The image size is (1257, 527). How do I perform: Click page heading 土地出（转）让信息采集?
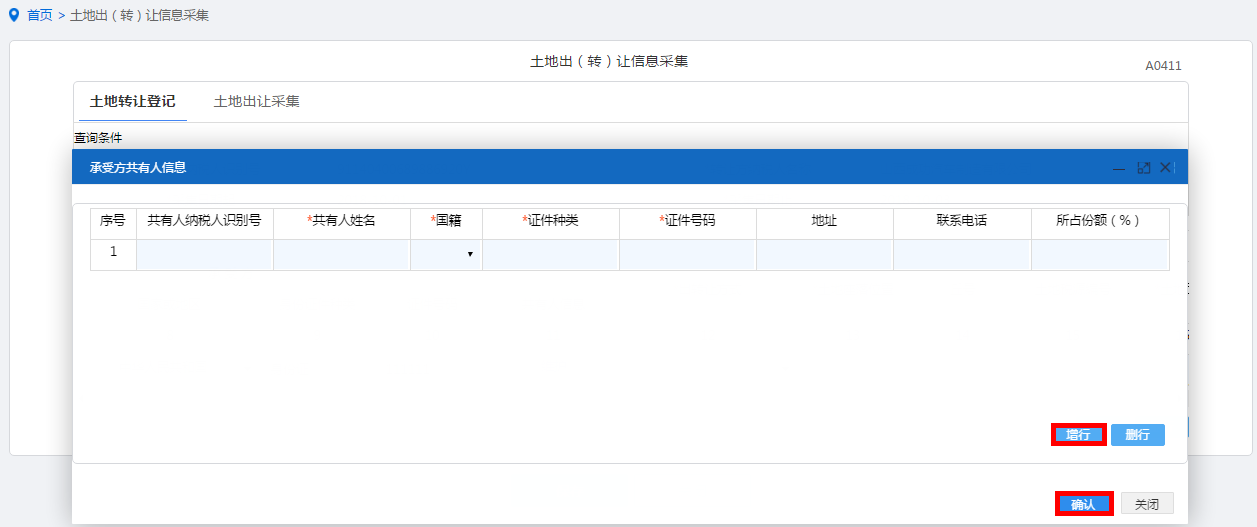coord(609,61)
